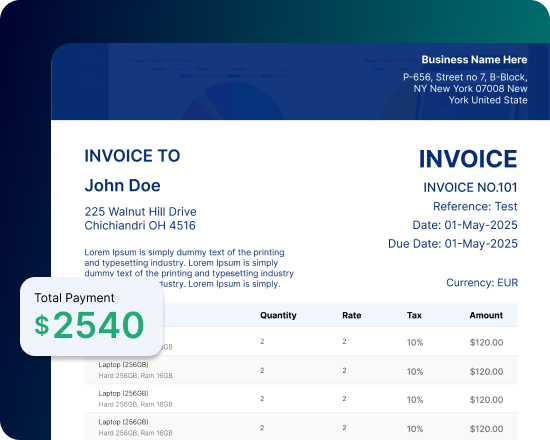The image size is (550, 440).
Task: Select the business address text block
Action: [465, 88]
